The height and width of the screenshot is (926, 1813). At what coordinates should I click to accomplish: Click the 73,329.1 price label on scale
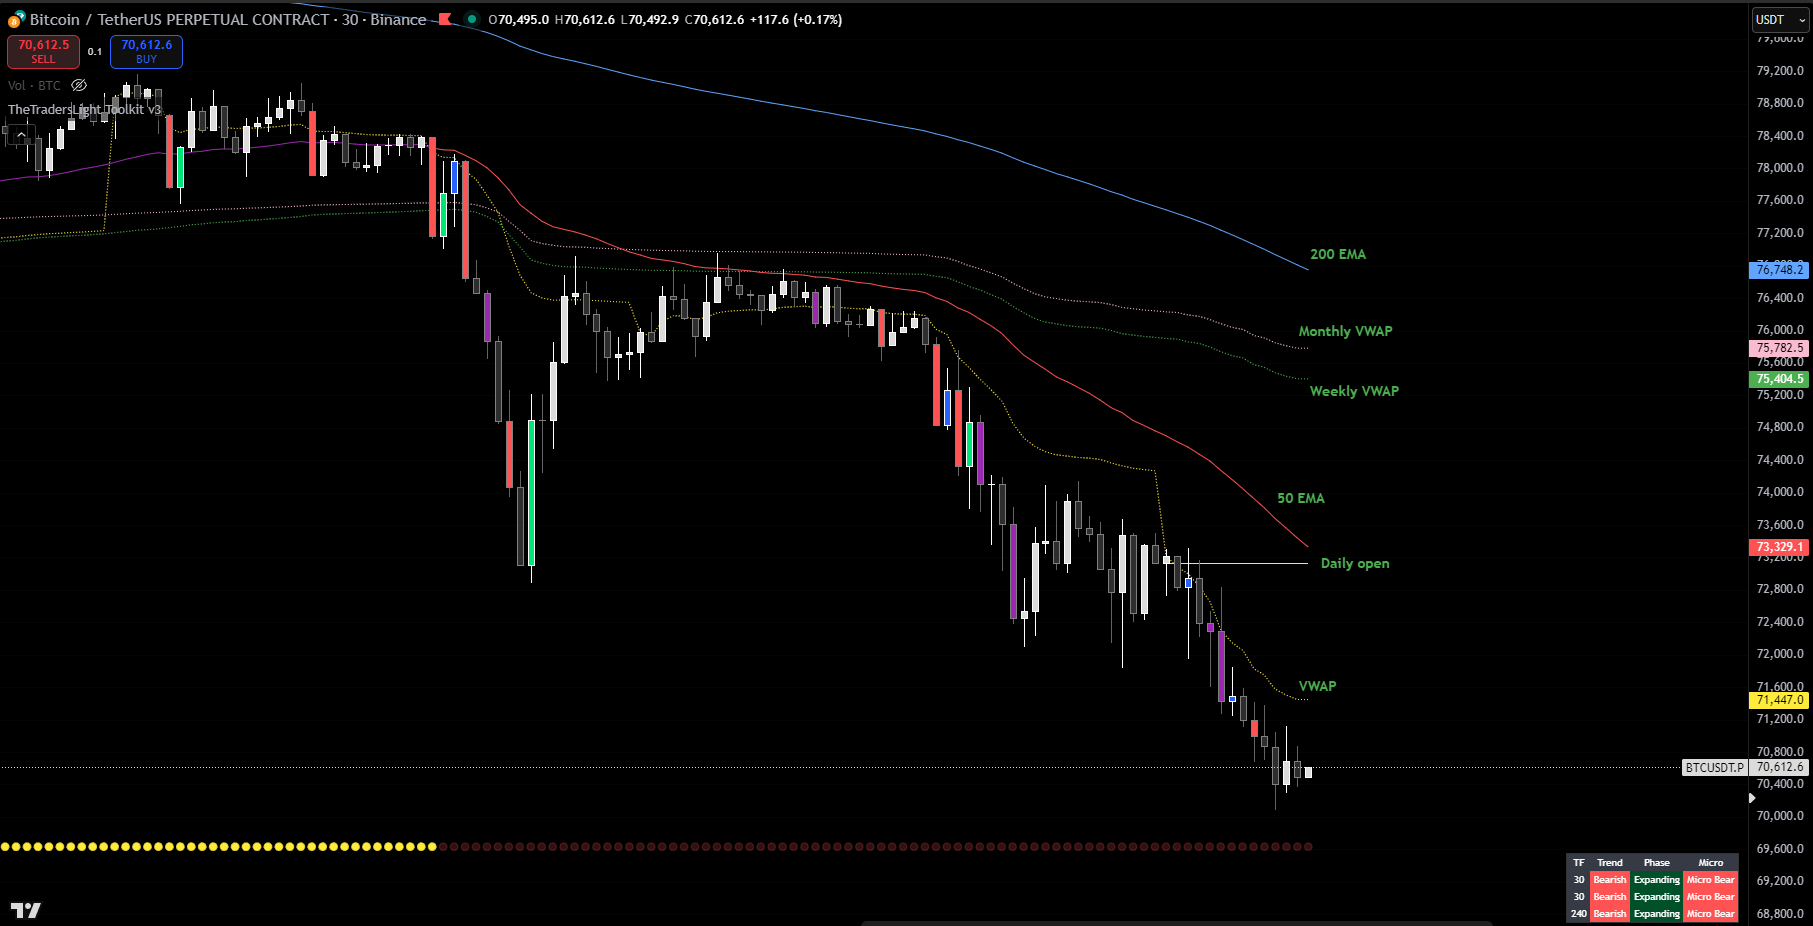click(x=1778, y=547)
